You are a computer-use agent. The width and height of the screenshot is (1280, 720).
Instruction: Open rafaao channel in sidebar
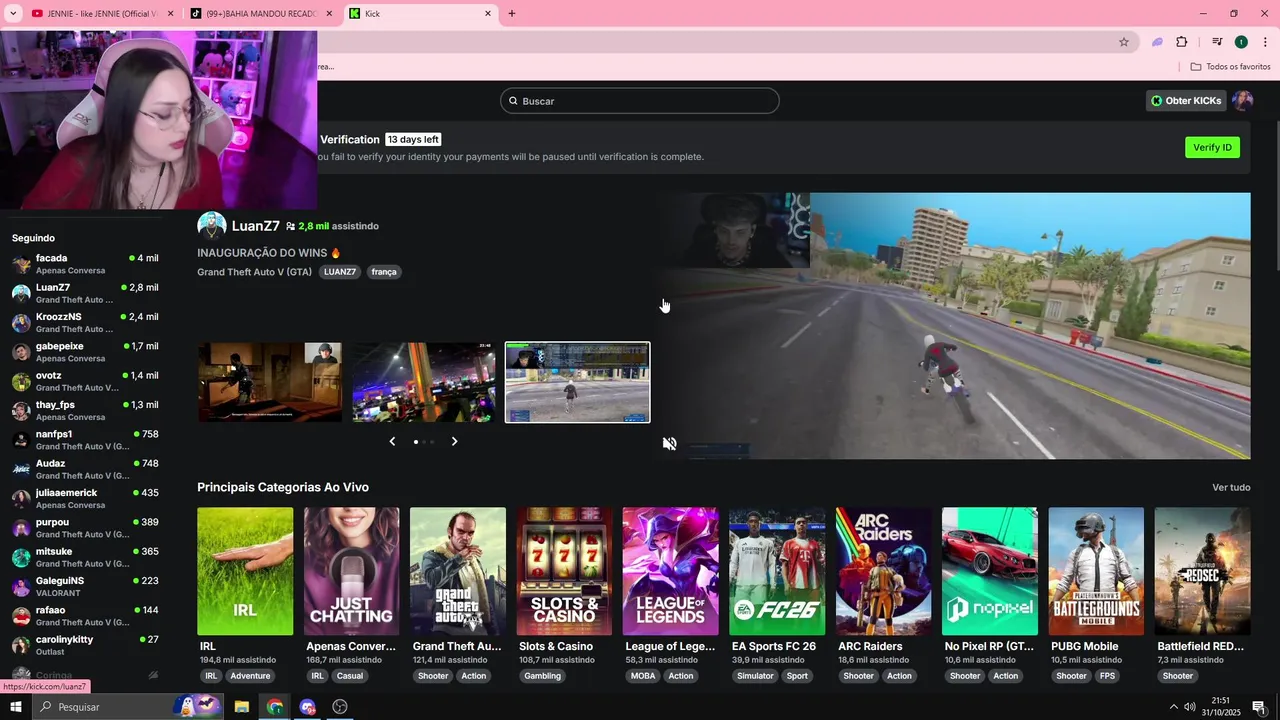click(85, 616)
